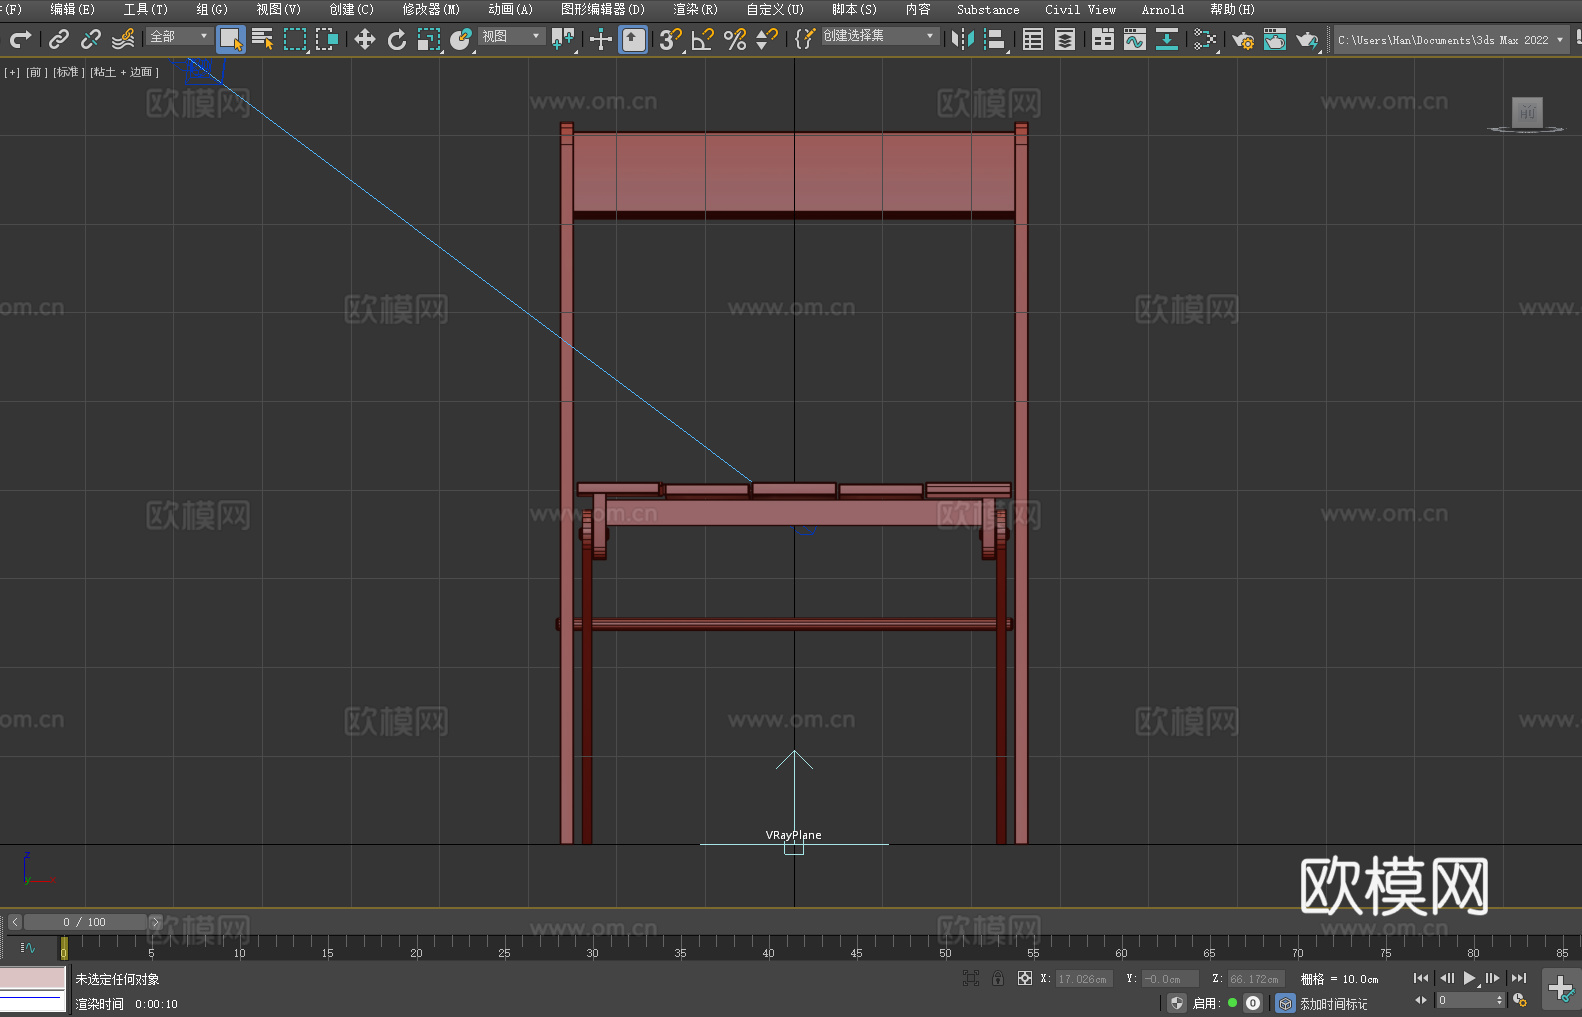Select the Link objects tool
Image resolution: width=1582 pixels, height=1017 pixels.
tap(59, 39)
